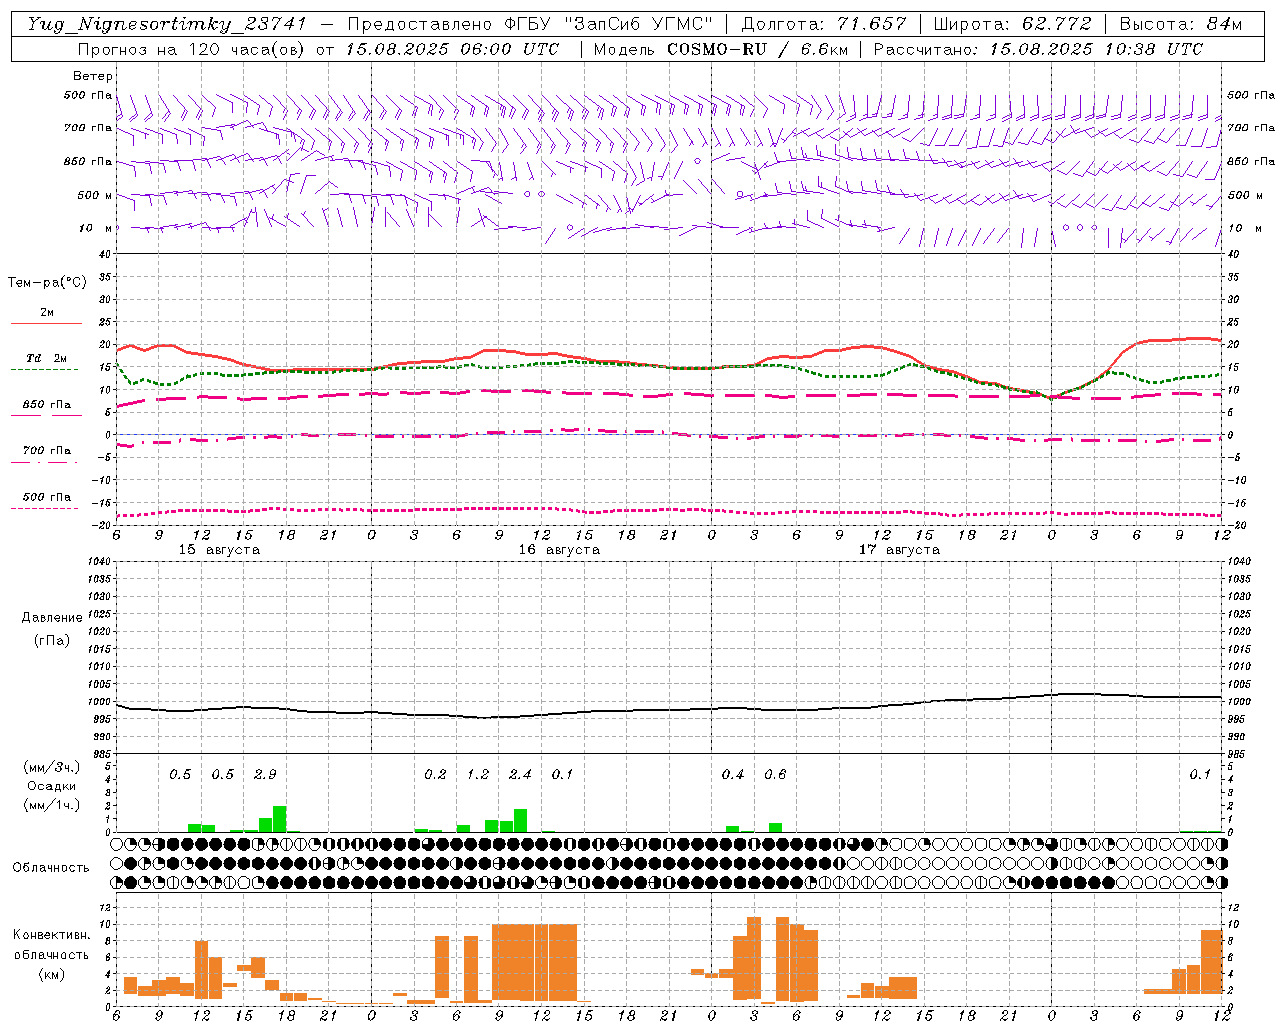Click the station name Yug_Nignesortimky_23741
Viewport: 1280px width, 1024px height.
coord(167,24)
